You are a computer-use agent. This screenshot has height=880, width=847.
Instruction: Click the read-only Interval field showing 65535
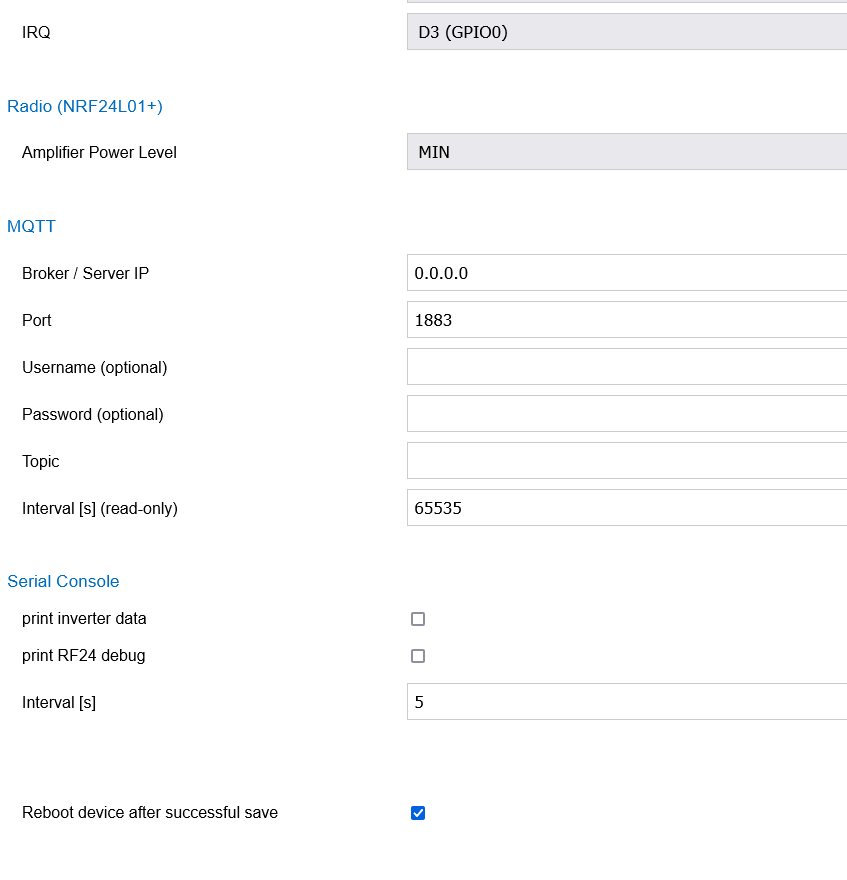pyautogui.click(x=626, y=508)
